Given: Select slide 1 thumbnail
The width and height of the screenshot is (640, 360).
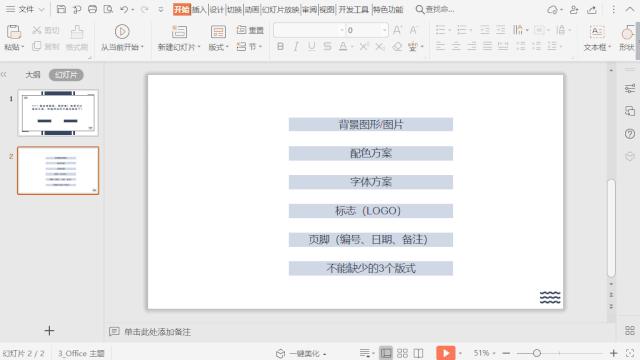Looking at the screenshot, I should click(x=58, y=113).
